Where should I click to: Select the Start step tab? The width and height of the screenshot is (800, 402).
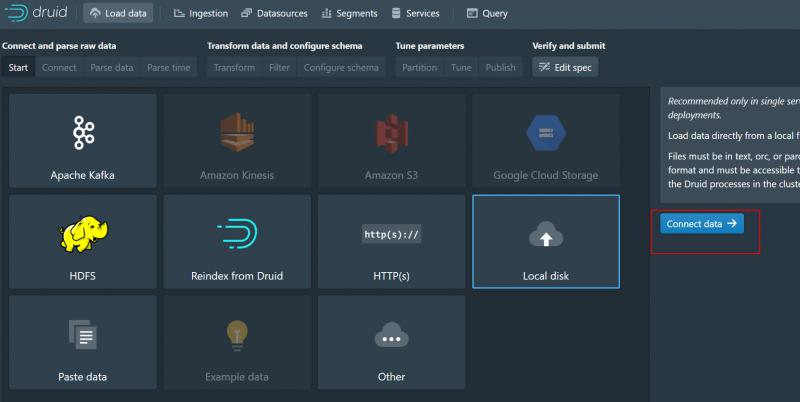tap(18, 67)
